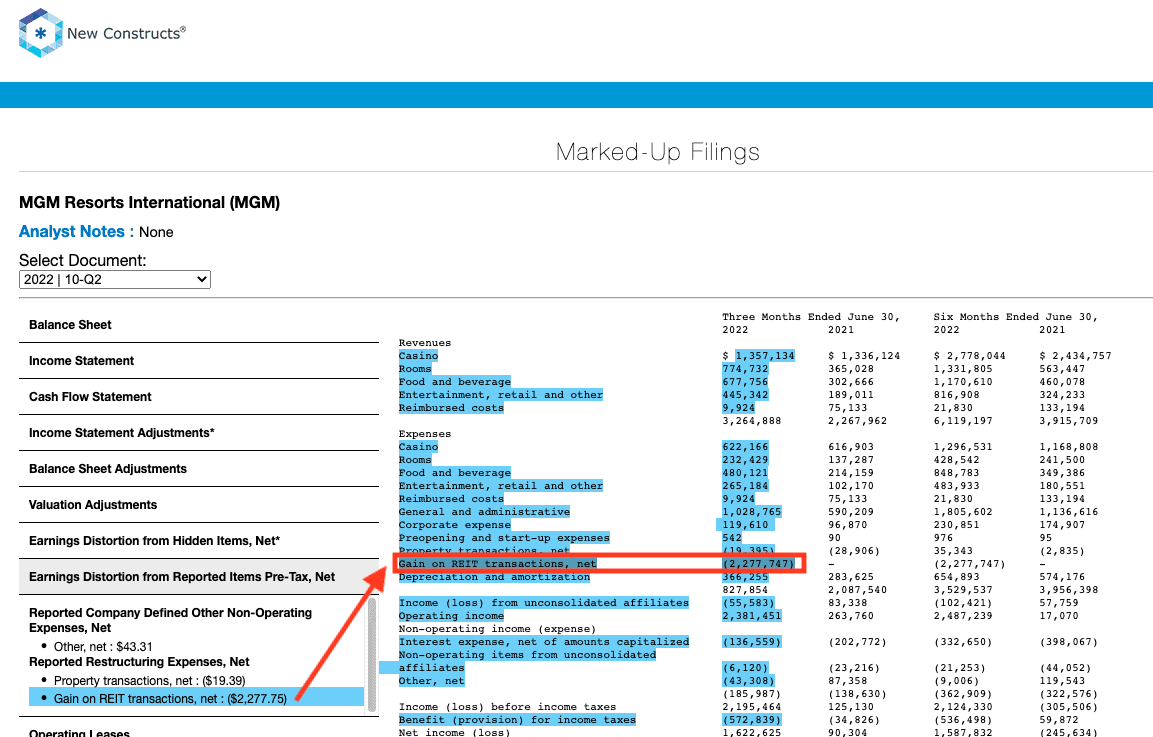Click 'Marked-Up Filings' page heading

pyautogui.click(x=657, y=152)
